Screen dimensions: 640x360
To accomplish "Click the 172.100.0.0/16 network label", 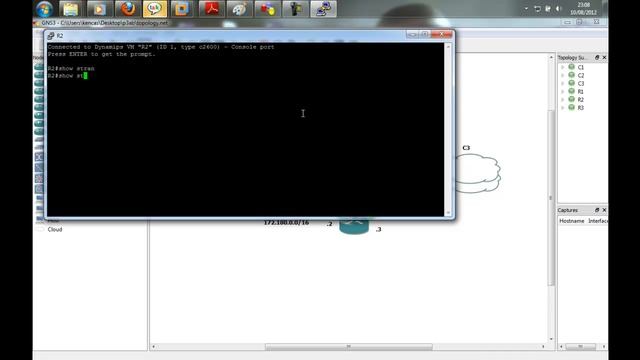I will point(286,223).
